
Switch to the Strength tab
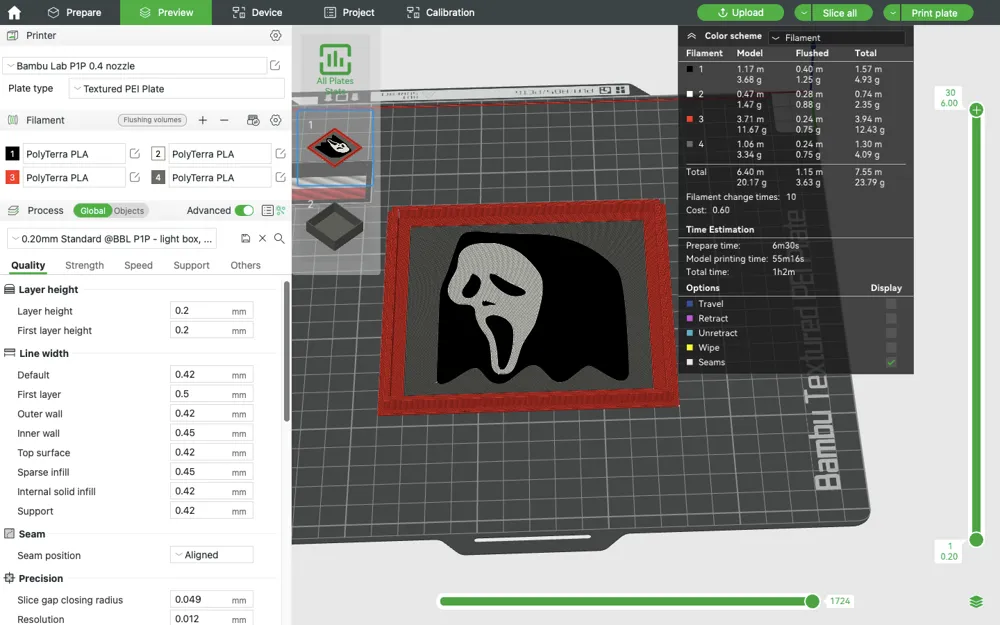[x=84, y=266]
